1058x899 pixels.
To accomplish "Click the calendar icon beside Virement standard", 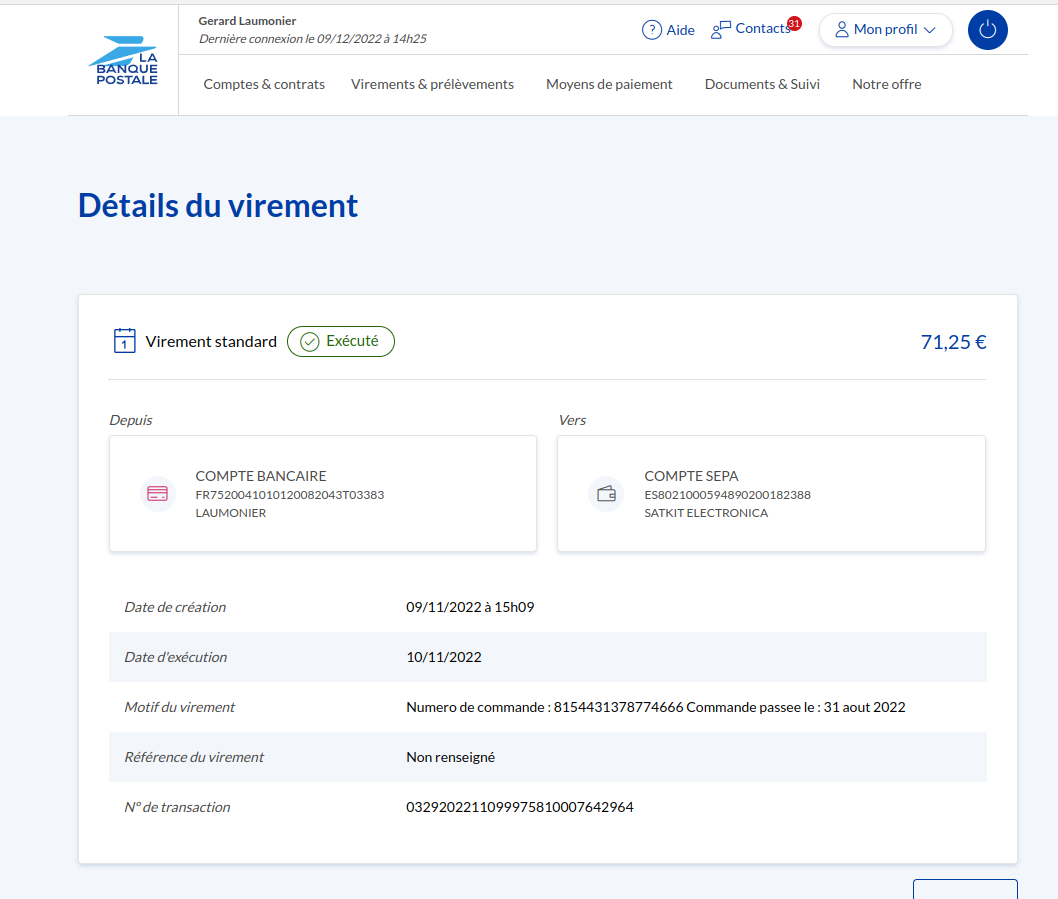I will point(124,341).
